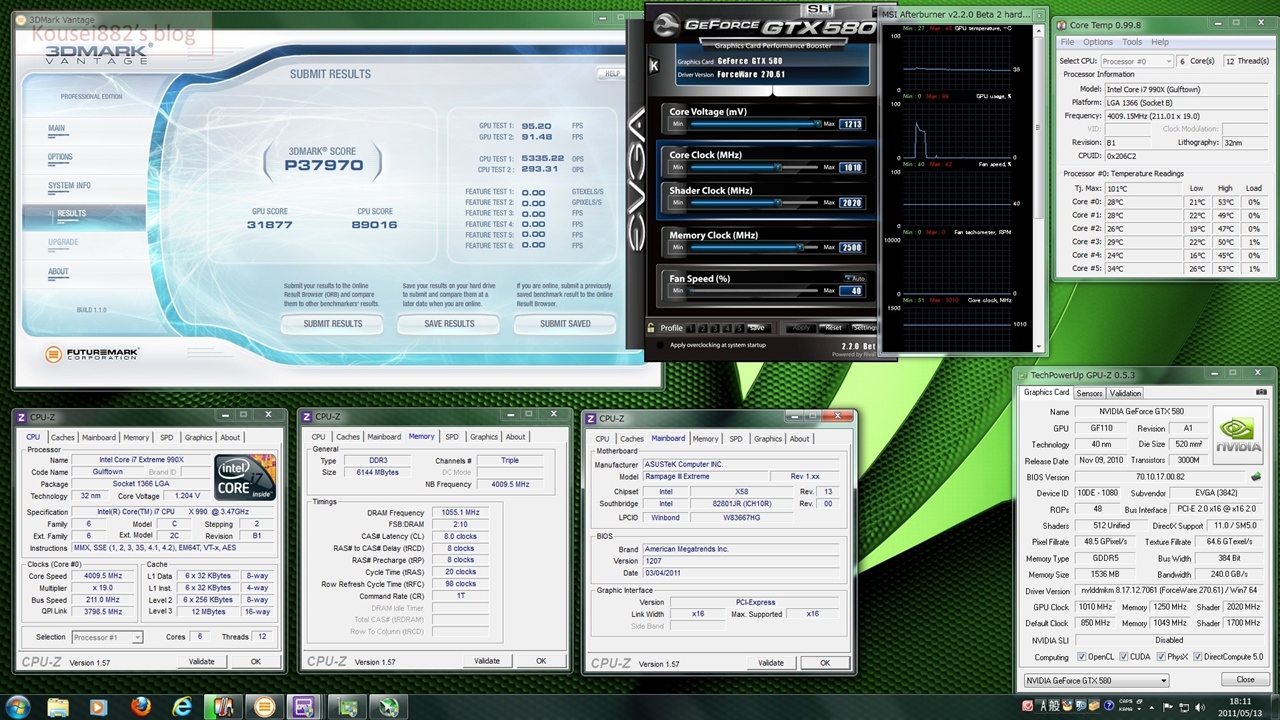This screenshot has height=720, width=1280.
Task: Open the Help menu in Core Temp
Action: [x=1160, y=42]
